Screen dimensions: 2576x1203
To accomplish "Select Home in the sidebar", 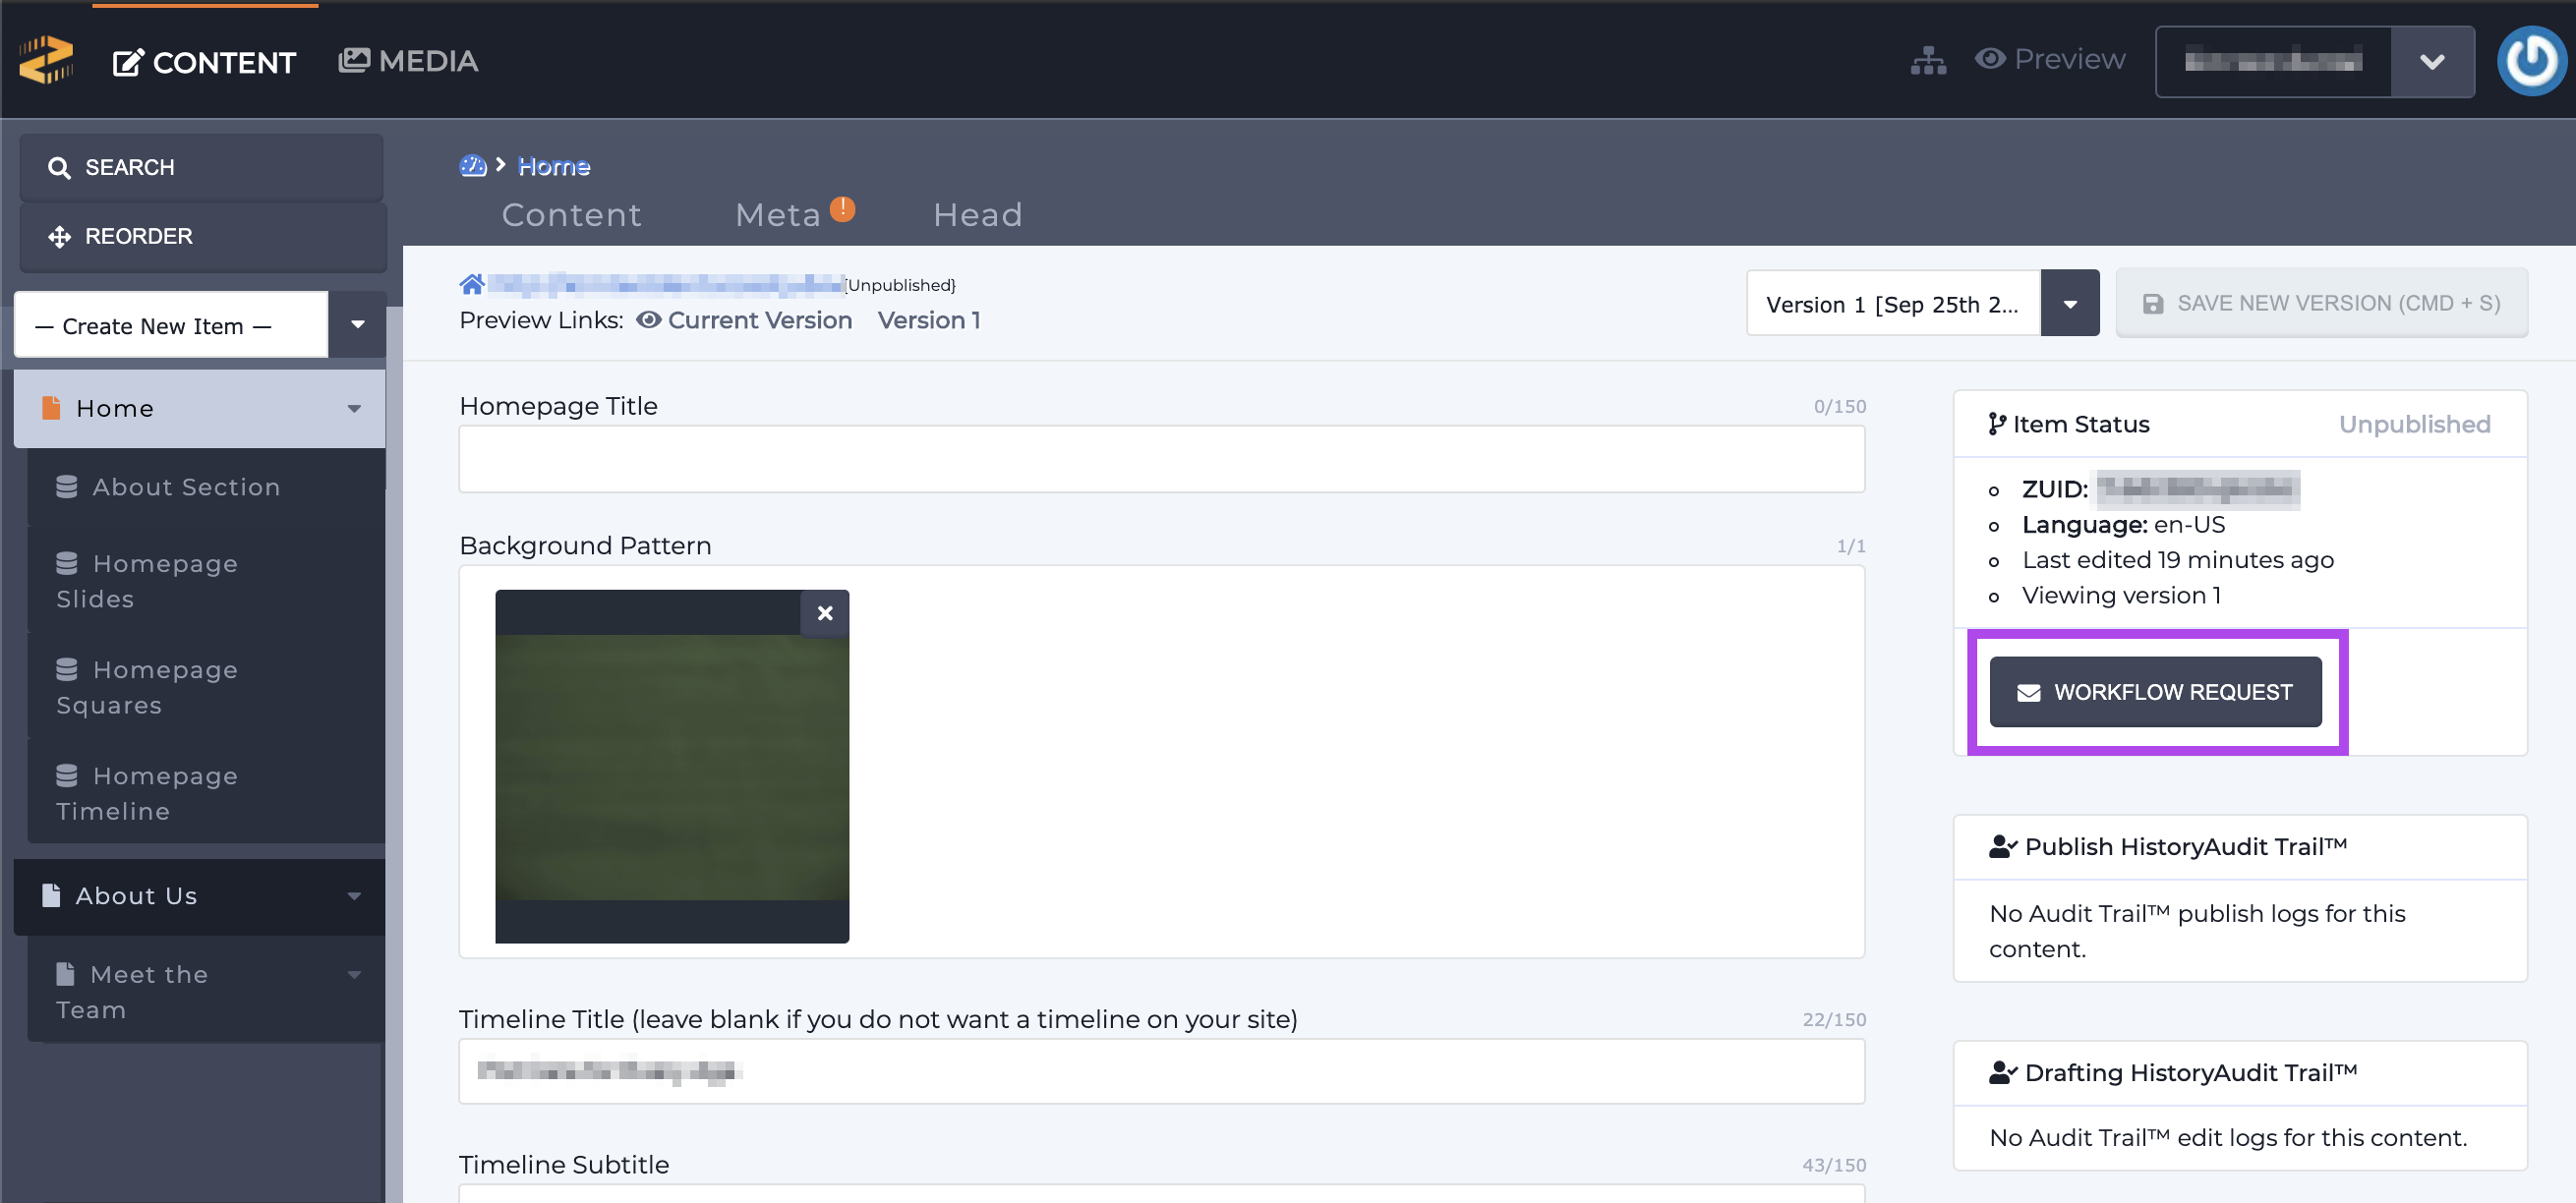I will pos(199,408).
